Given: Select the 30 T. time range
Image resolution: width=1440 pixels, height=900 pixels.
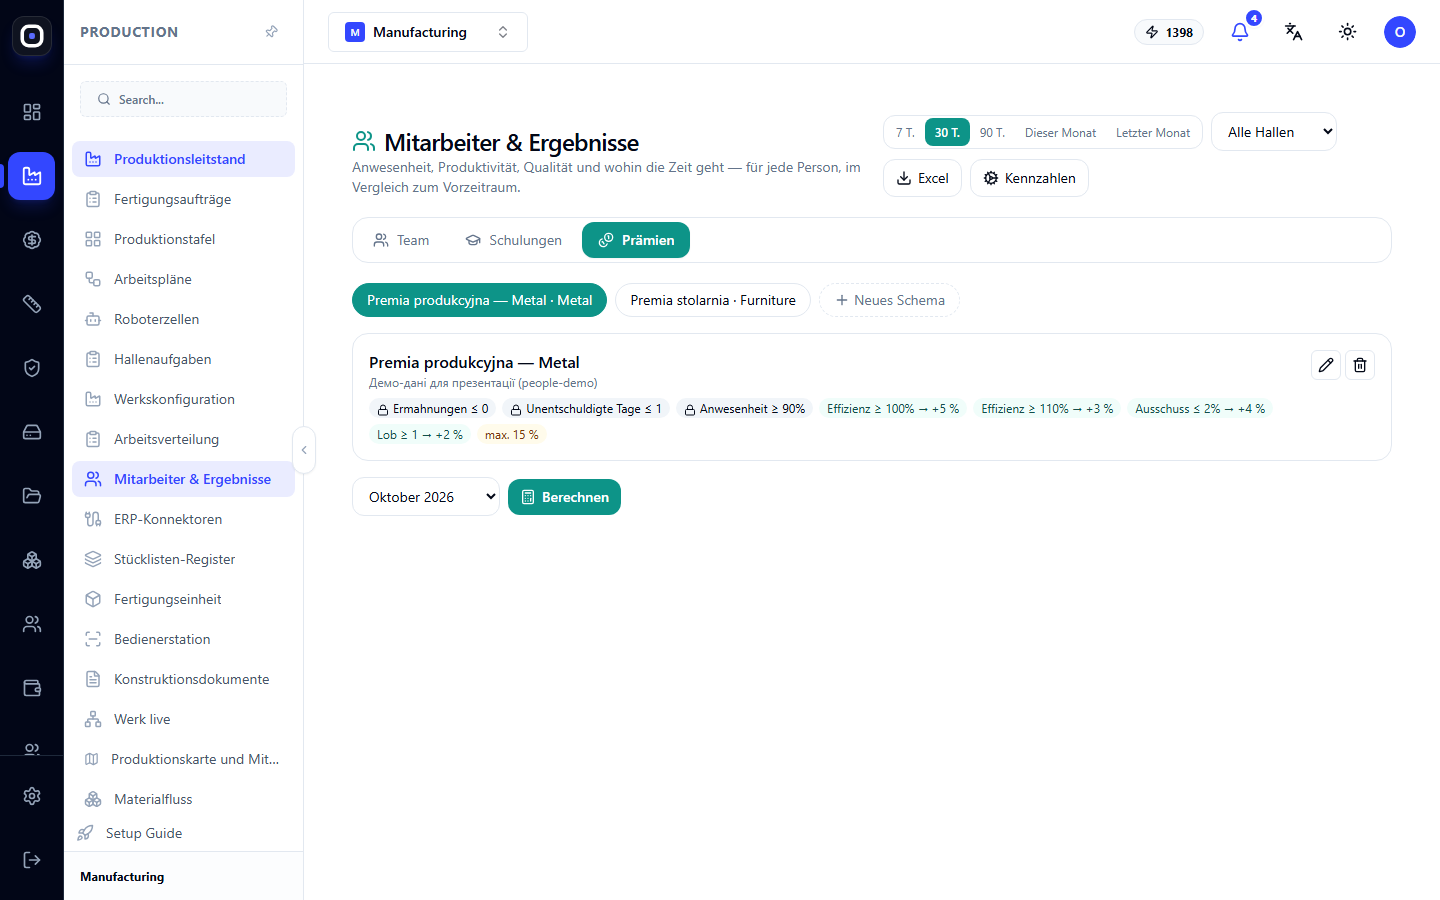Looking at the screenshot, I should point(947,132).
